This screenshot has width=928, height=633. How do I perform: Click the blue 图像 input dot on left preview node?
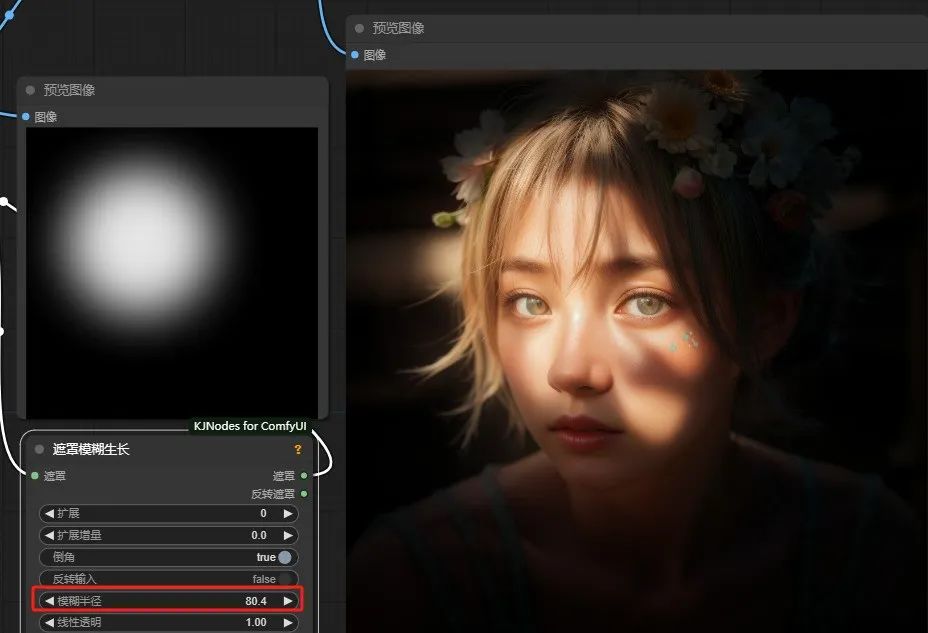(24, 116)
